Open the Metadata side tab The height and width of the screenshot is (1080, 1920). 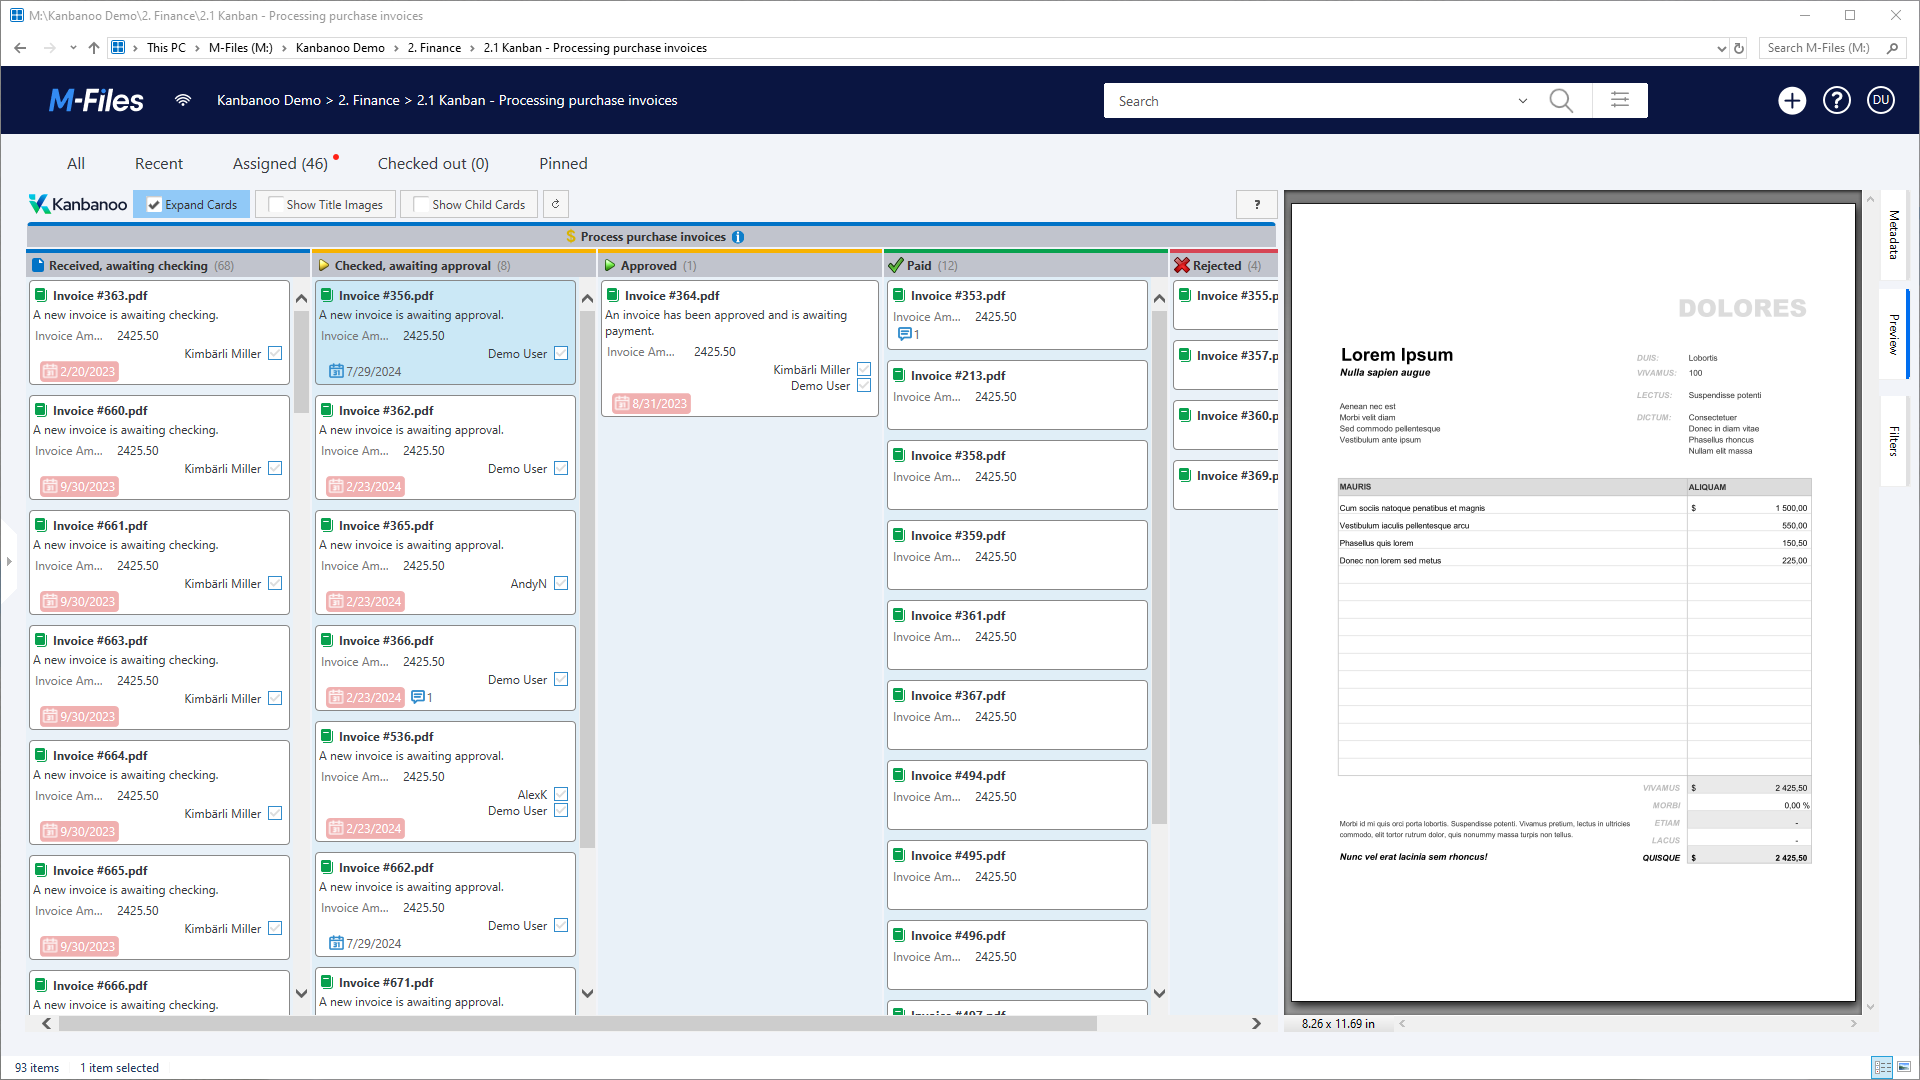click(1893, 235)
